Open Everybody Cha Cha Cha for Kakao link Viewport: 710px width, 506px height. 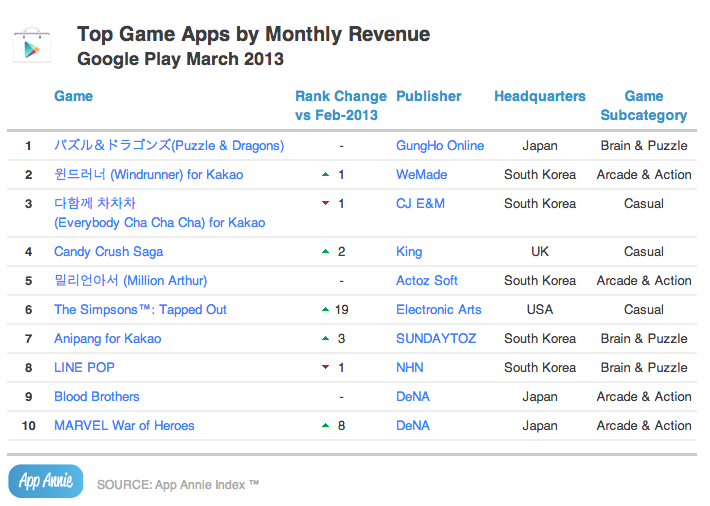[159, 213]
